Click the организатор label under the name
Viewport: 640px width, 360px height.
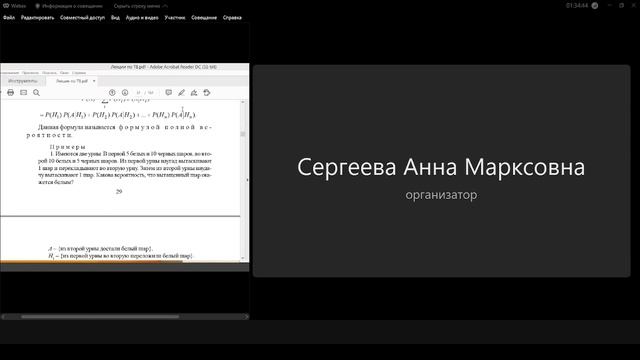click(x=441, y=195)
